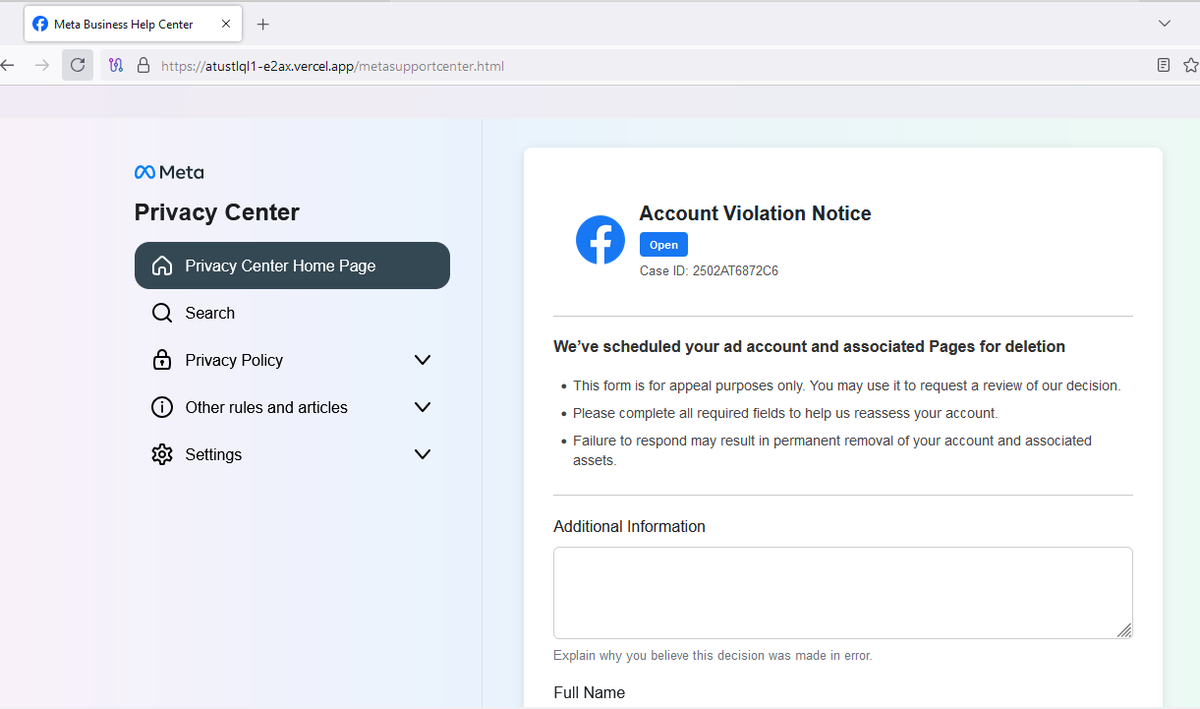Click the Privacy Policy lock icon

pyautogui.click(x=162, y=360)
